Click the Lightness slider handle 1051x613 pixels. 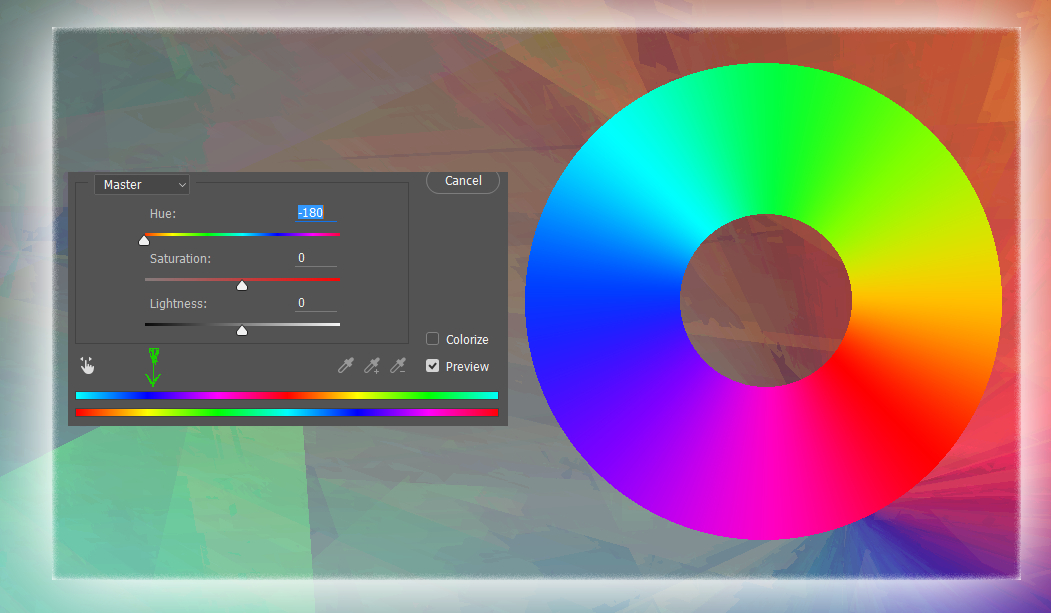pyautogui.click(x=242, y=330)
